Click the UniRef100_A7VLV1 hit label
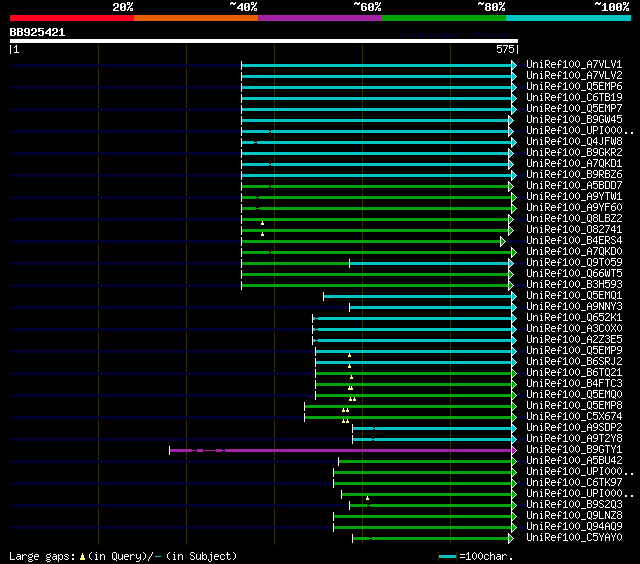 pyautogui.click(x=574, y=64)
